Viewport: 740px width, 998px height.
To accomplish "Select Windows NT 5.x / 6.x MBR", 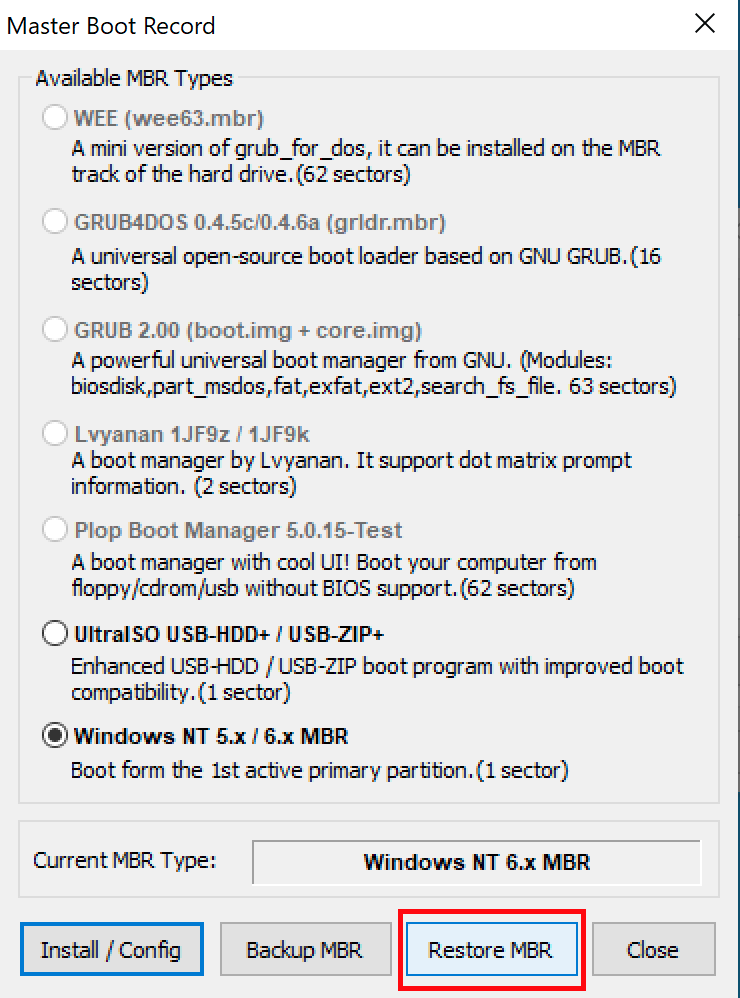I will click(x=54, y=737).
